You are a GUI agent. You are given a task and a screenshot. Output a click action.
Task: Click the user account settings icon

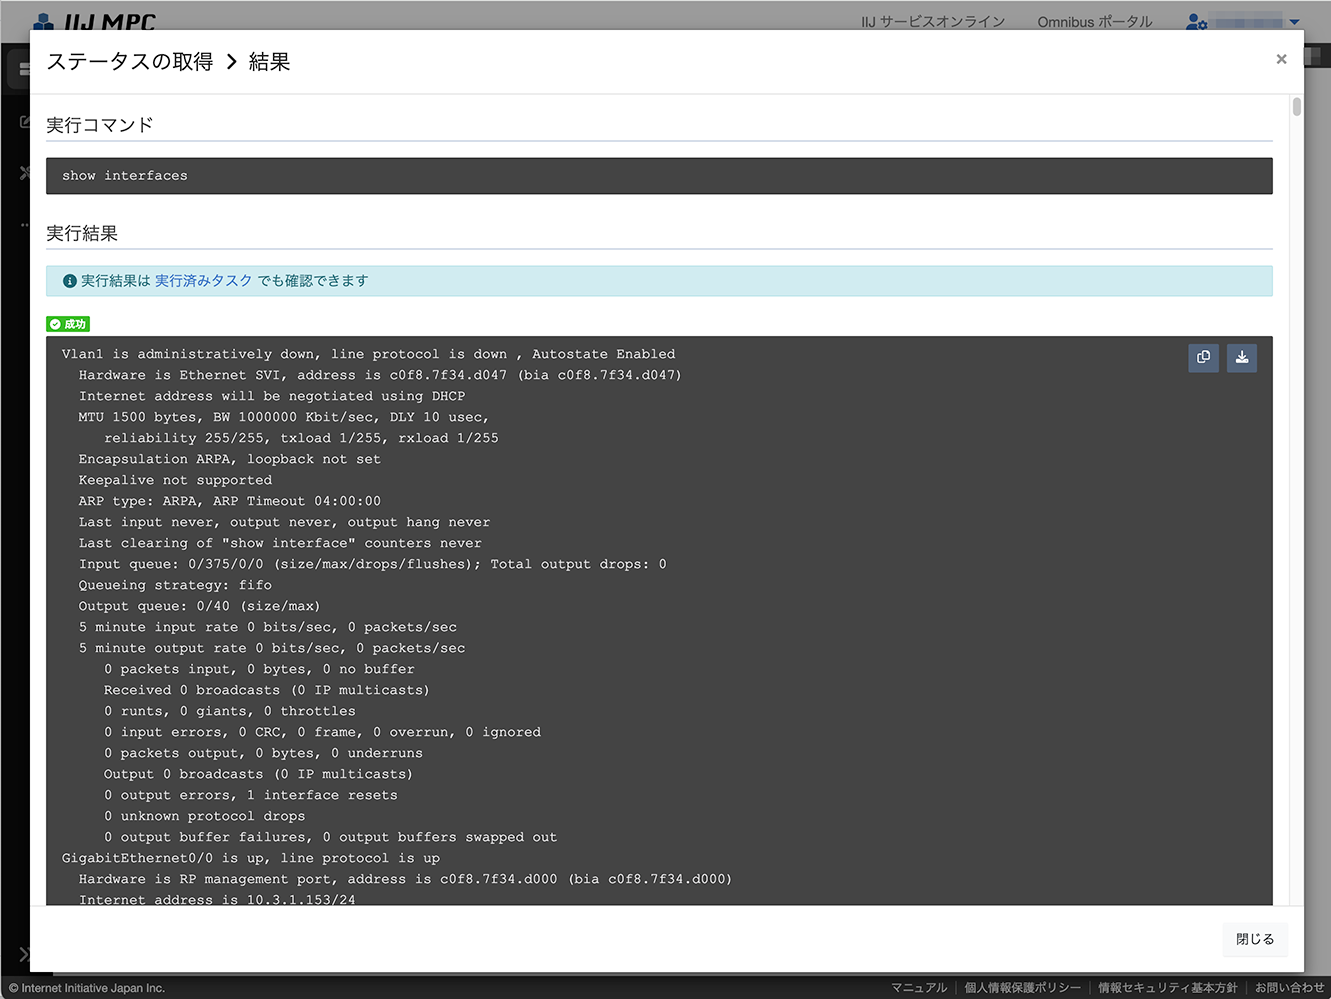point(1196,22)
